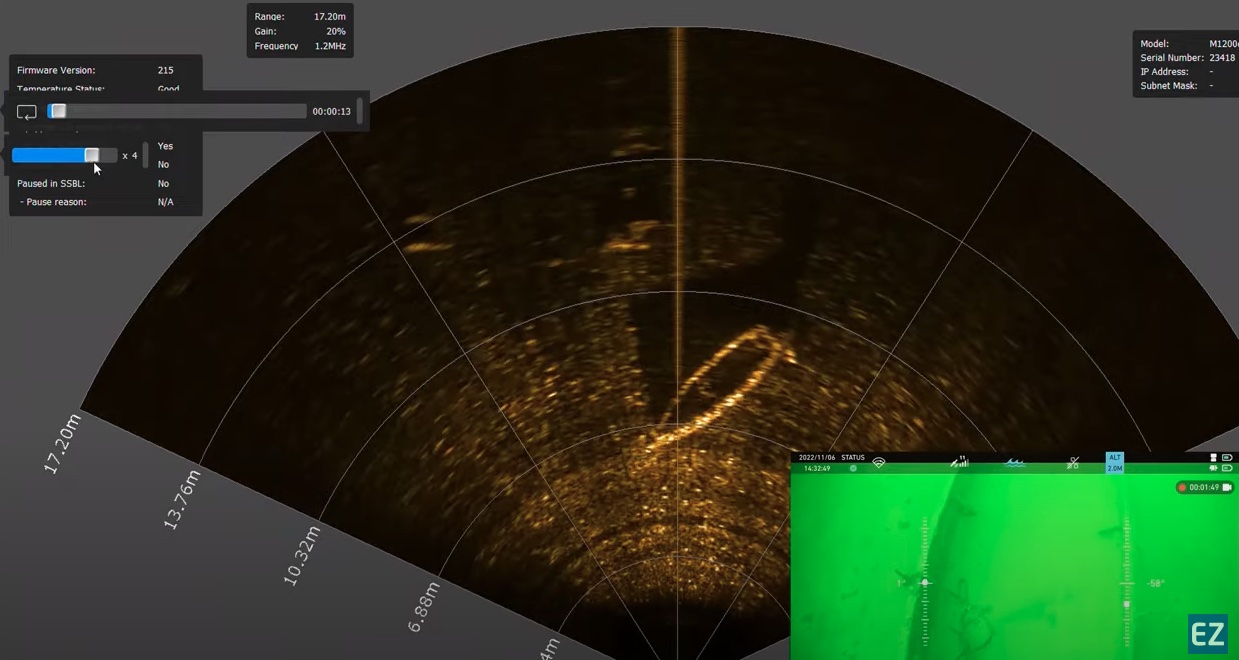Click the Range 17.20m readout

click(x=300, y=17)
